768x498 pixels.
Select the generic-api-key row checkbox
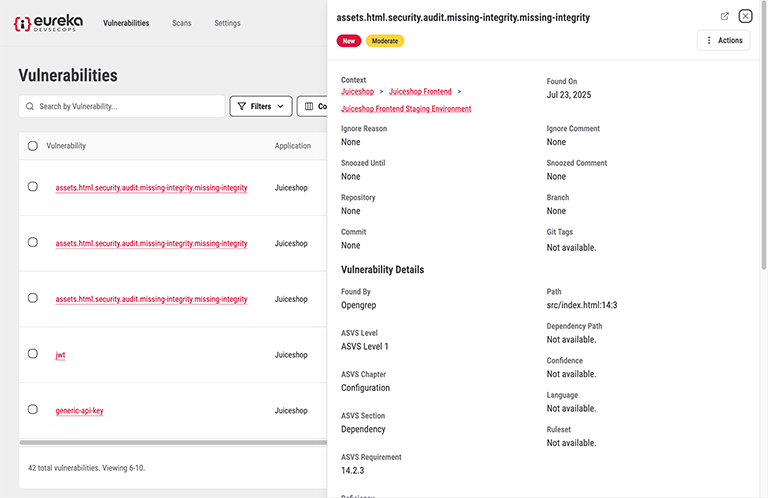33,410
